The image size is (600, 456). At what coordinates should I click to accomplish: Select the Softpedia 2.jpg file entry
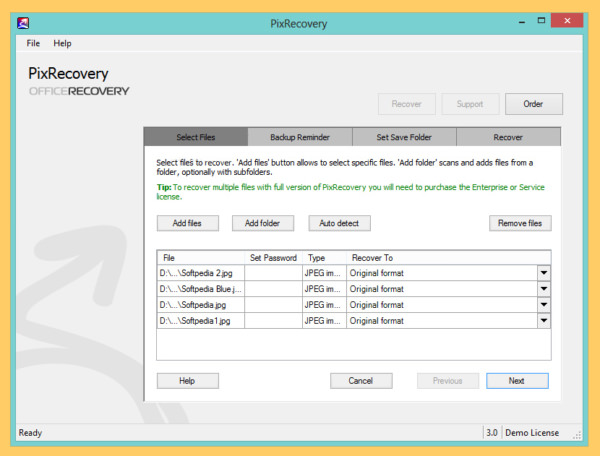click(200, 273)
